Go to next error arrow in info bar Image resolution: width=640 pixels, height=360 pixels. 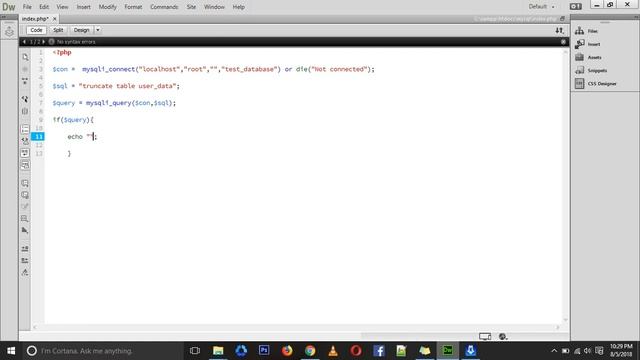pos(43,42)
